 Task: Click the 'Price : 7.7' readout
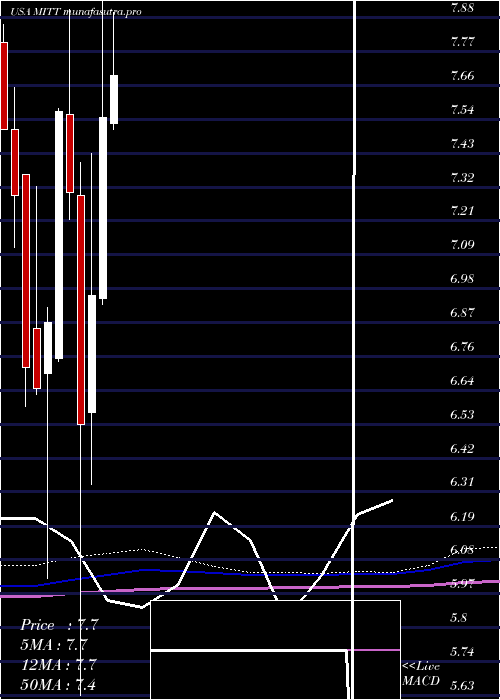tap(59, 625)
